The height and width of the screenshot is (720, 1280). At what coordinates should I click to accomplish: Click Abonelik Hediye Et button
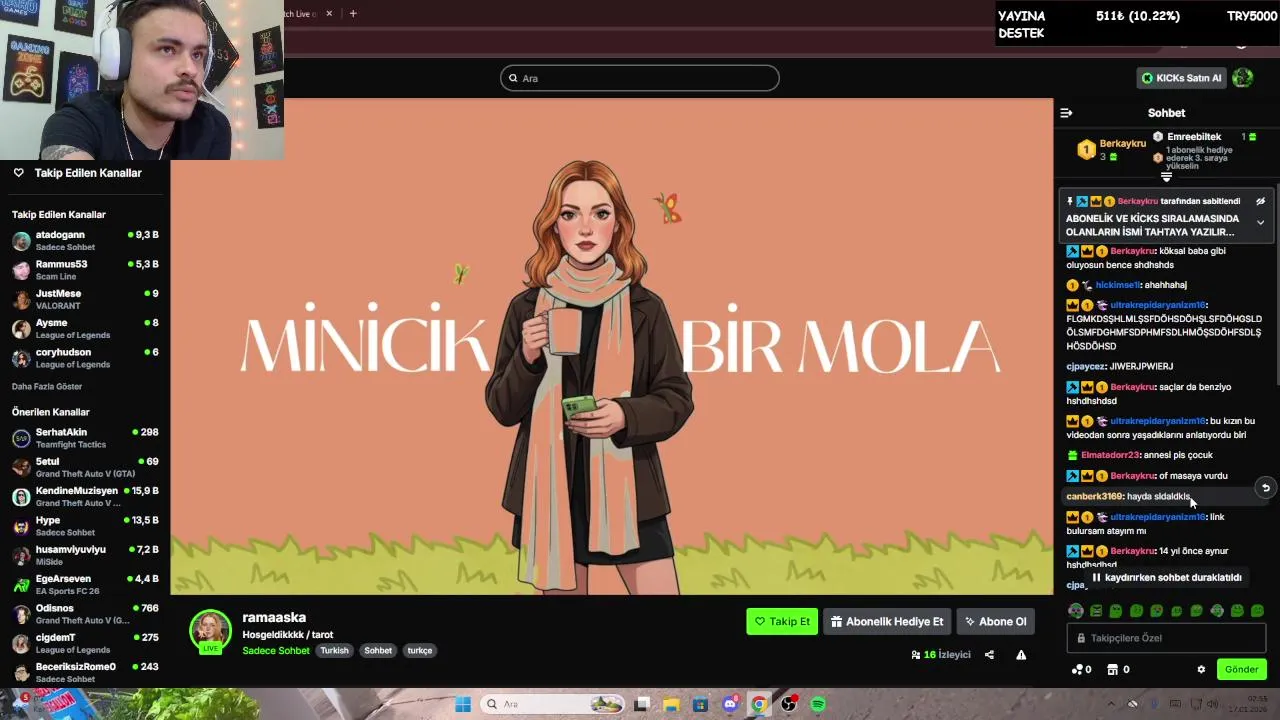[887, 621]
